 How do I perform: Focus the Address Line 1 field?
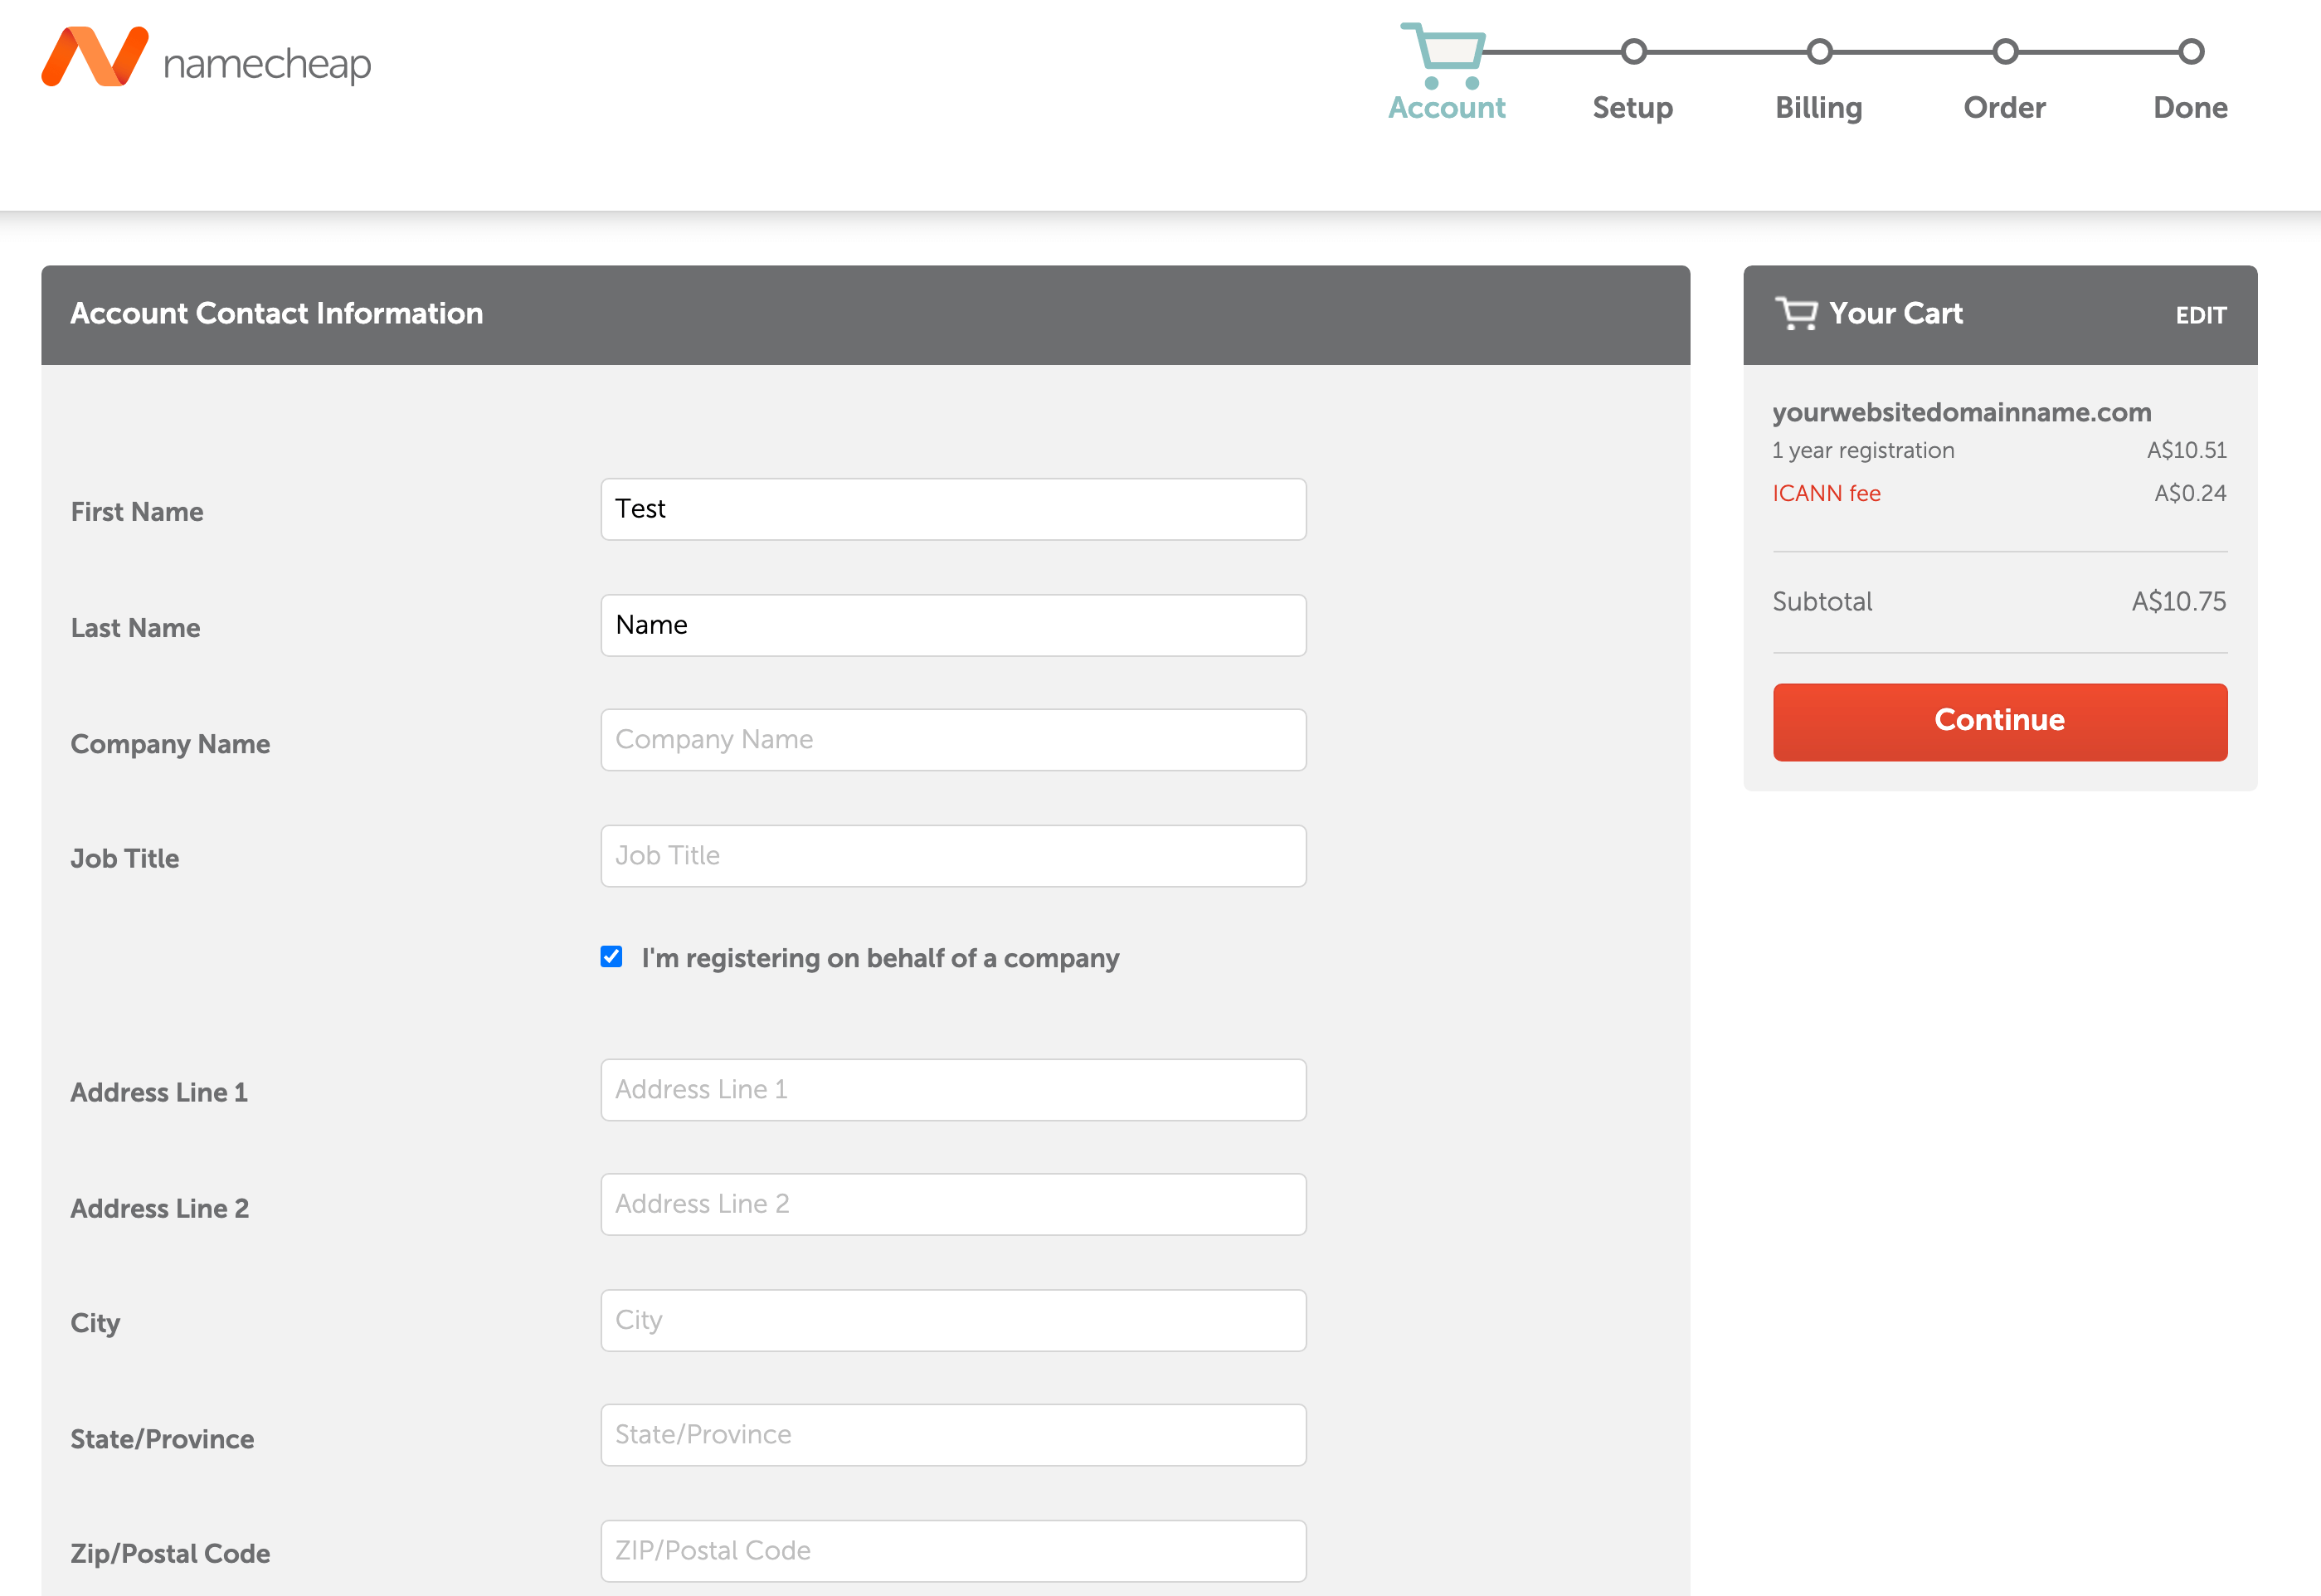pyautogui.click(x=953, y=1090)
